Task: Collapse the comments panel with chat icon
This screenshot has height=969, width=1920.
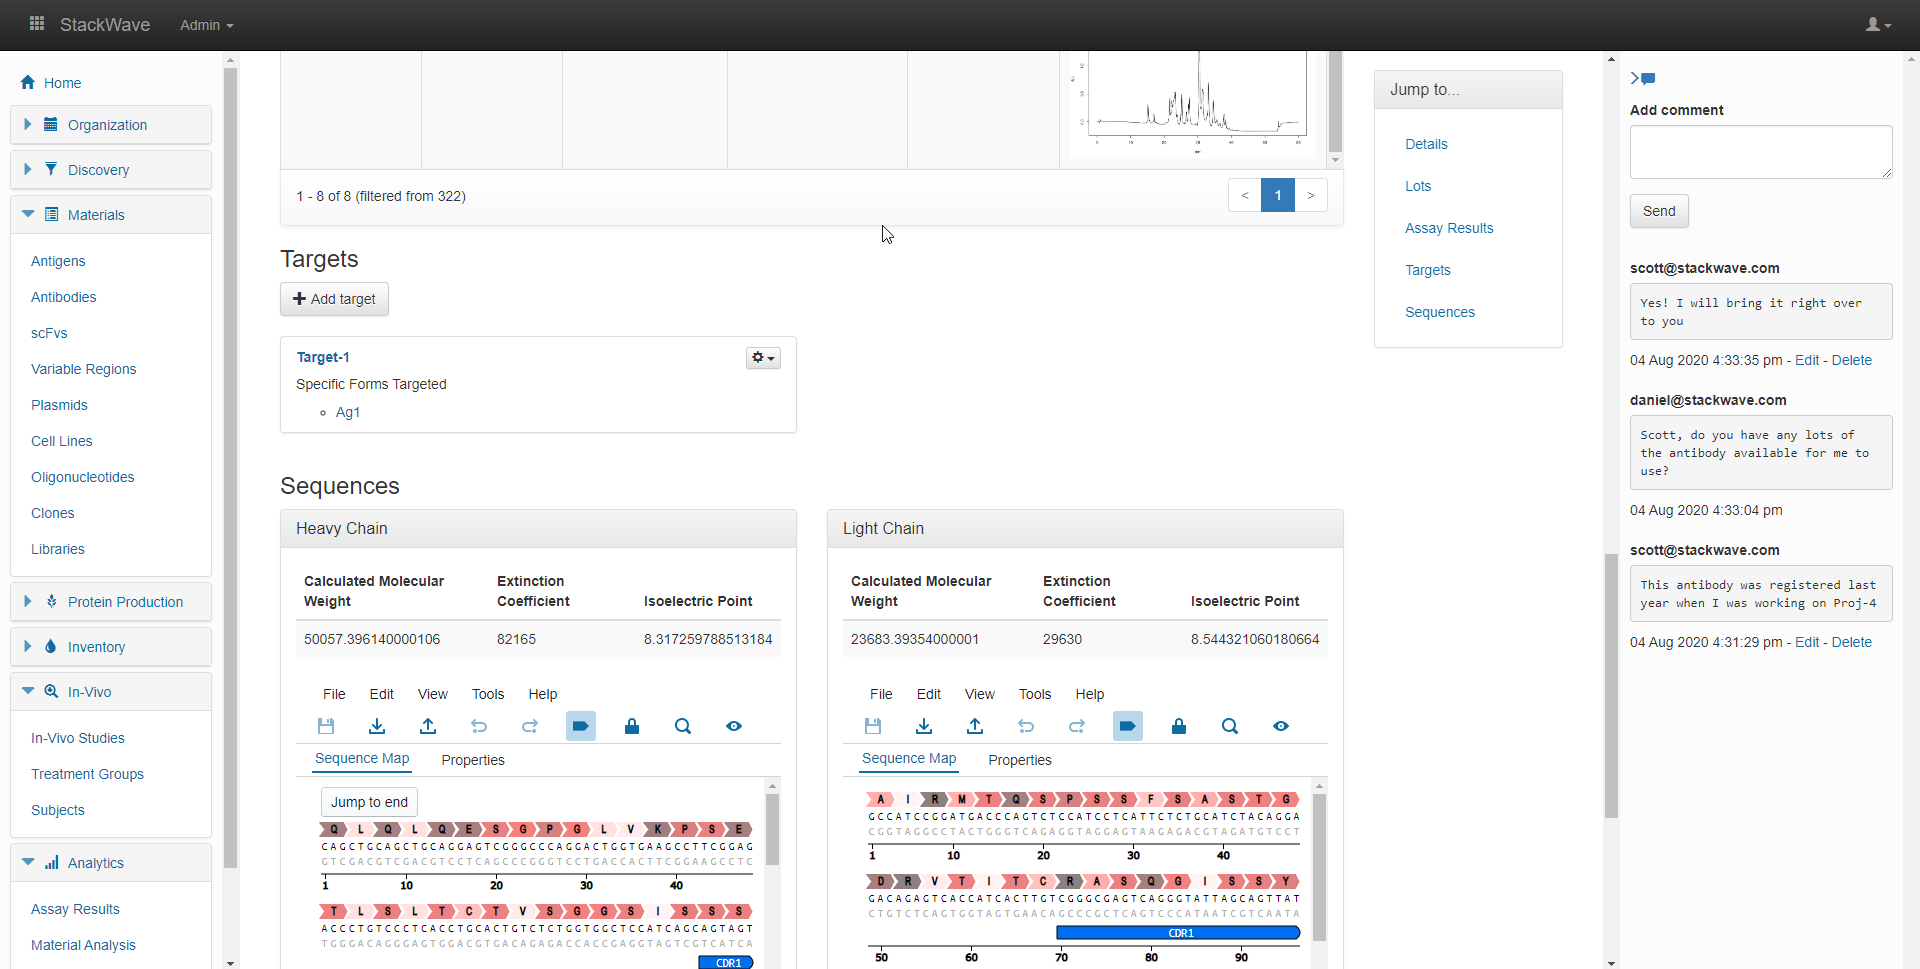Action: click(1642, 78)
